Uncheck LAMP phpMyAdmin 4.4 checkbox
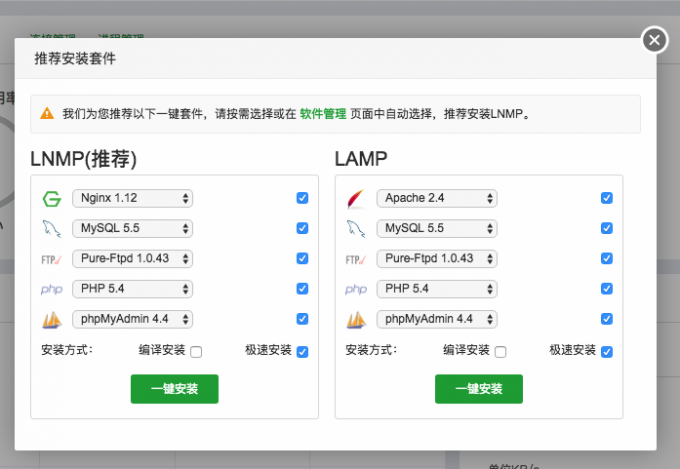Viewport: 680px width, 469px height. 607,319
